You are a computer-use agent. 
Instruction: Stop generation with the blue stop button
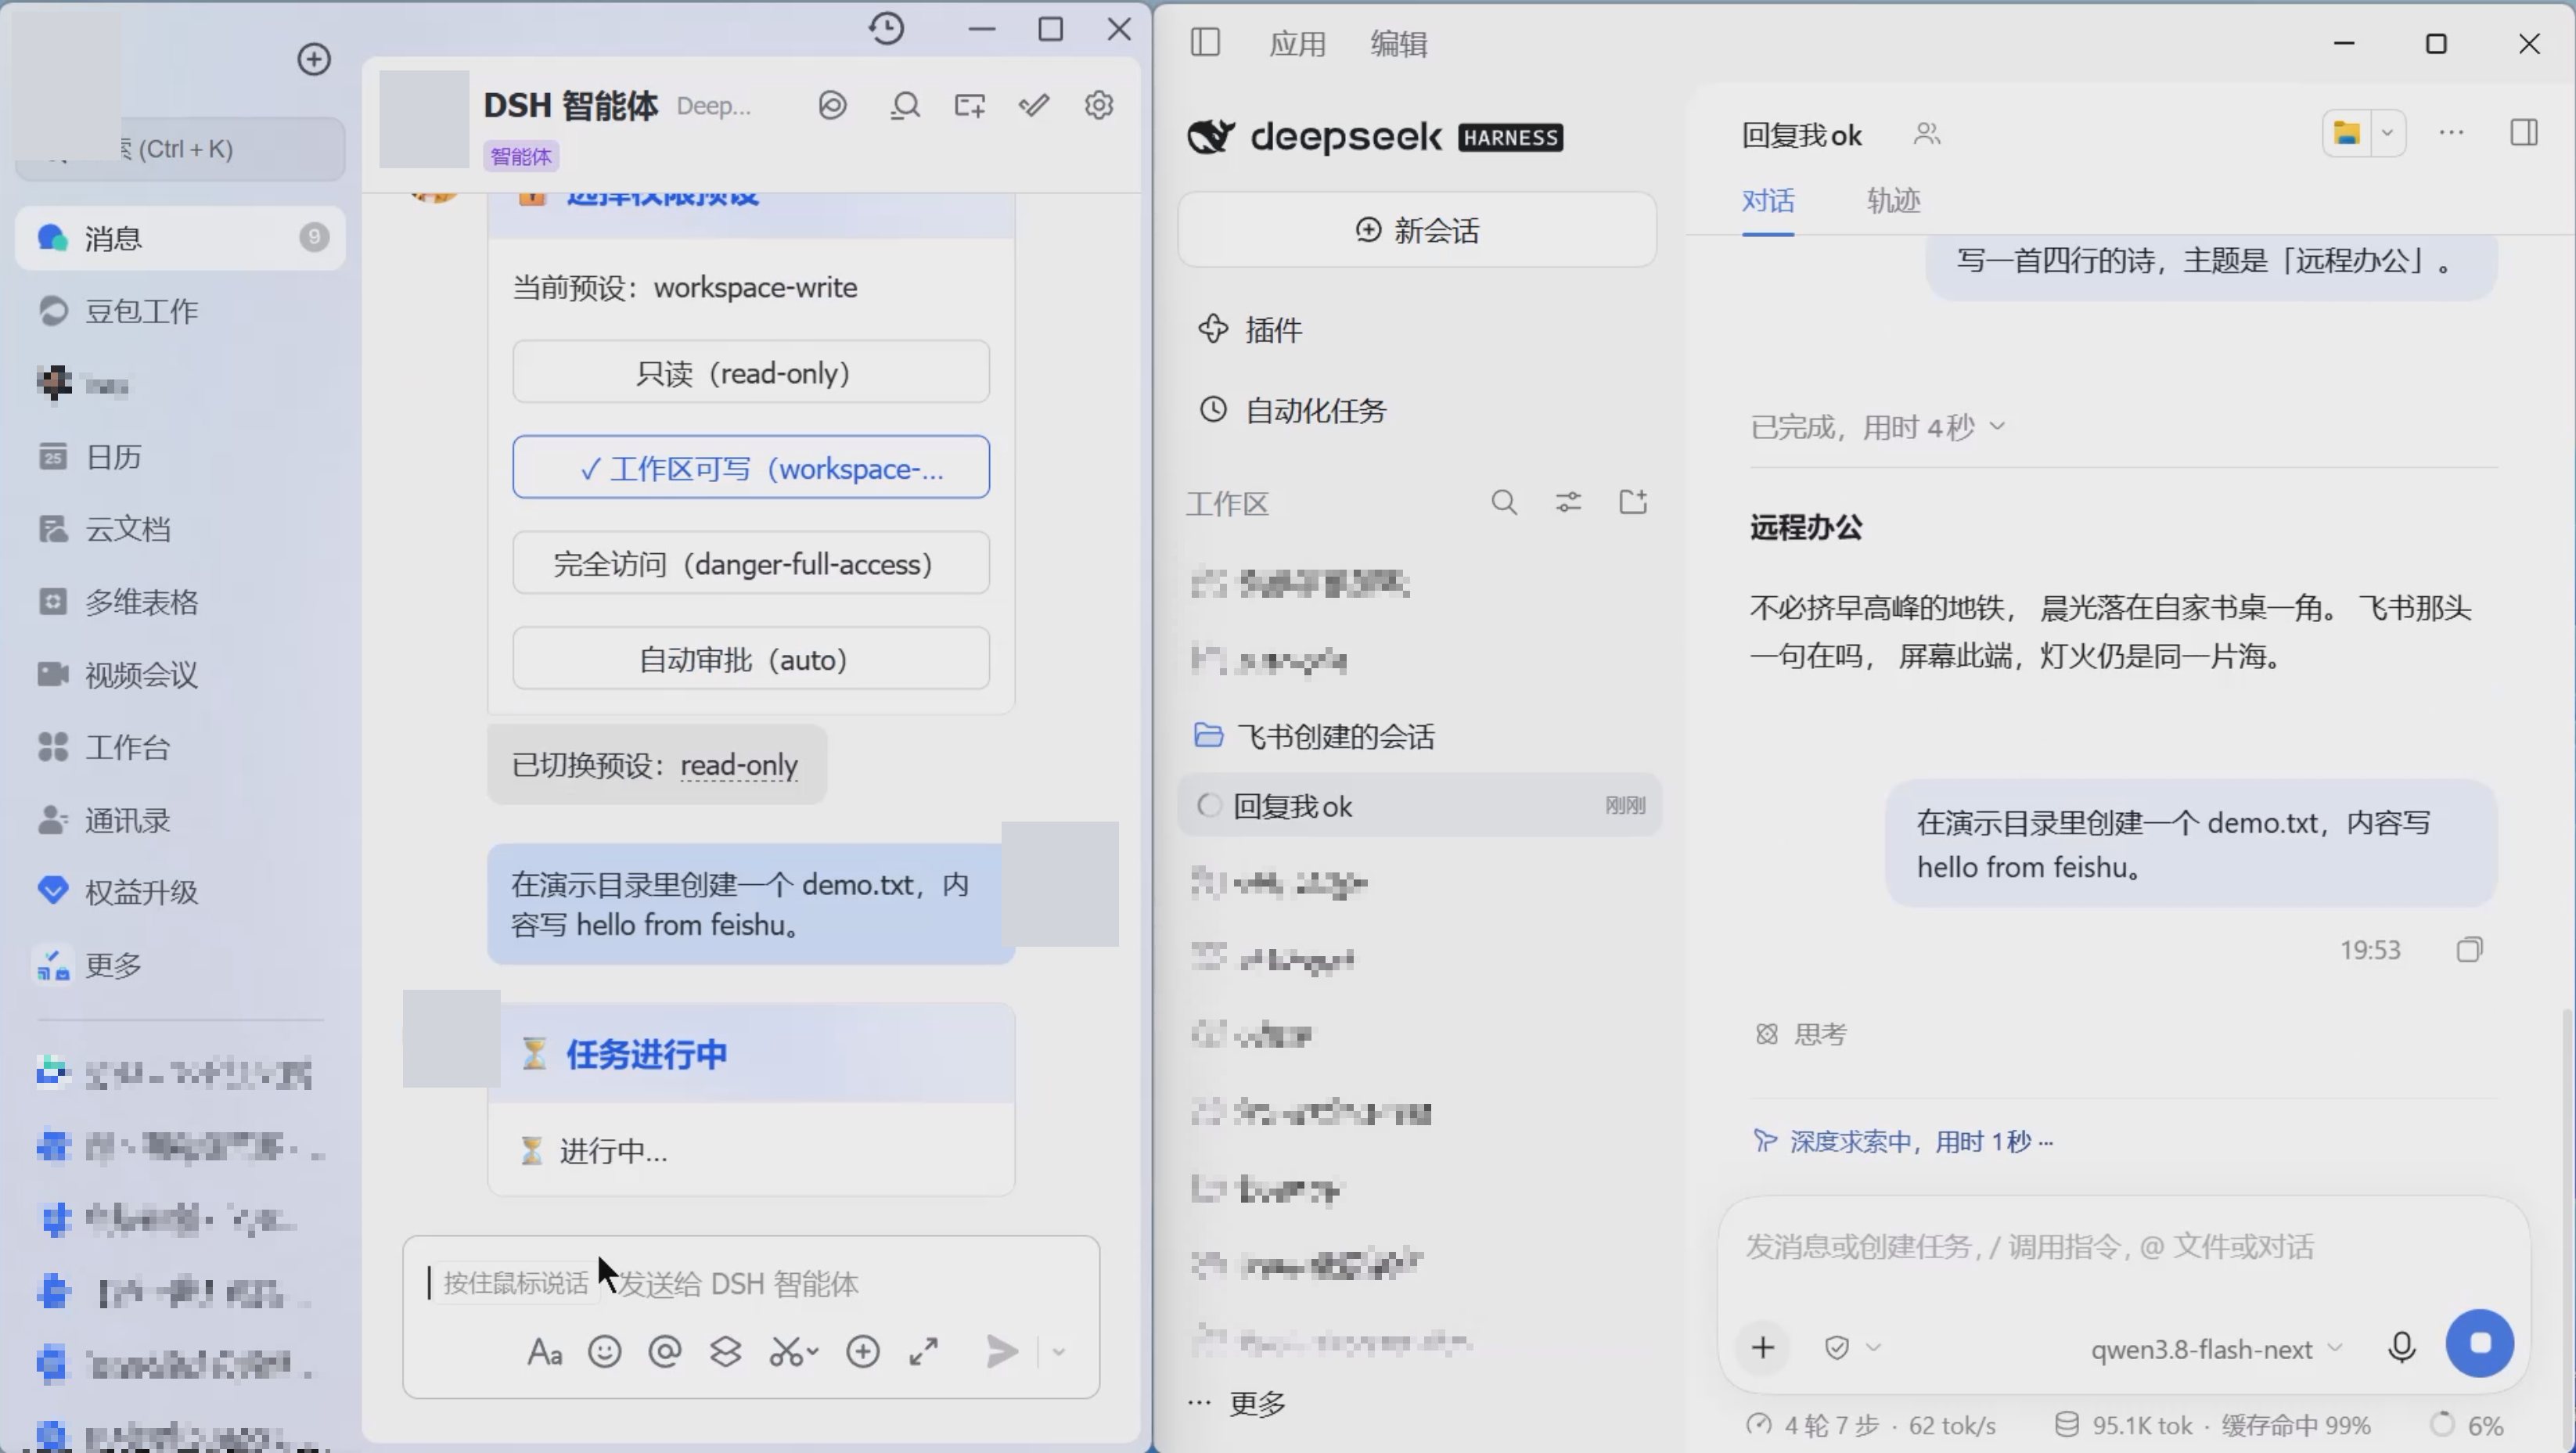click(x=2479, y=1343)
